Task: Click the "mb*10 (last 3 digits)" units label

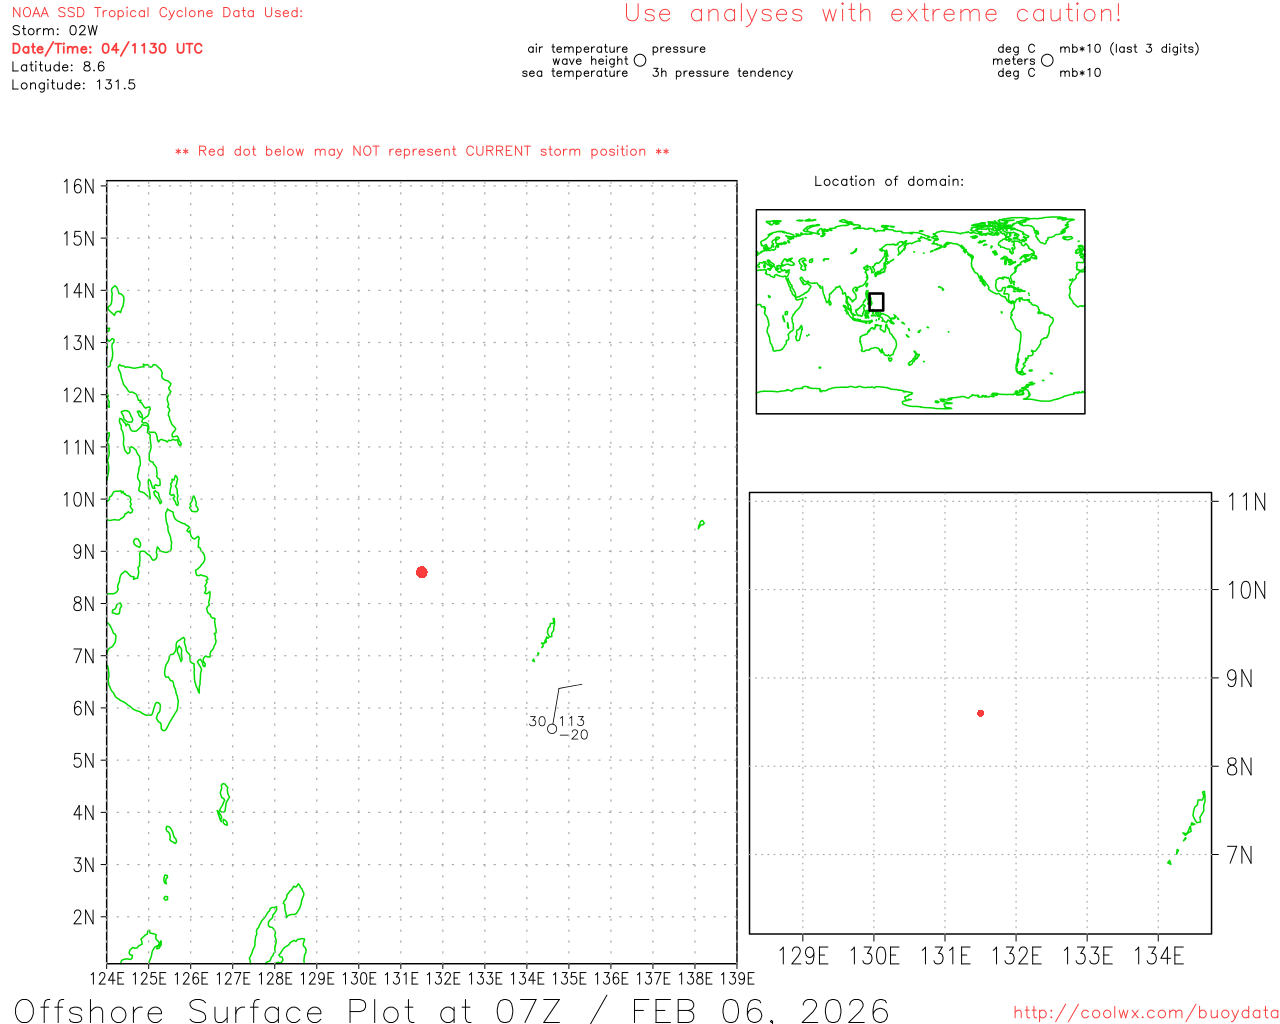Action: tap(1129, 49)
